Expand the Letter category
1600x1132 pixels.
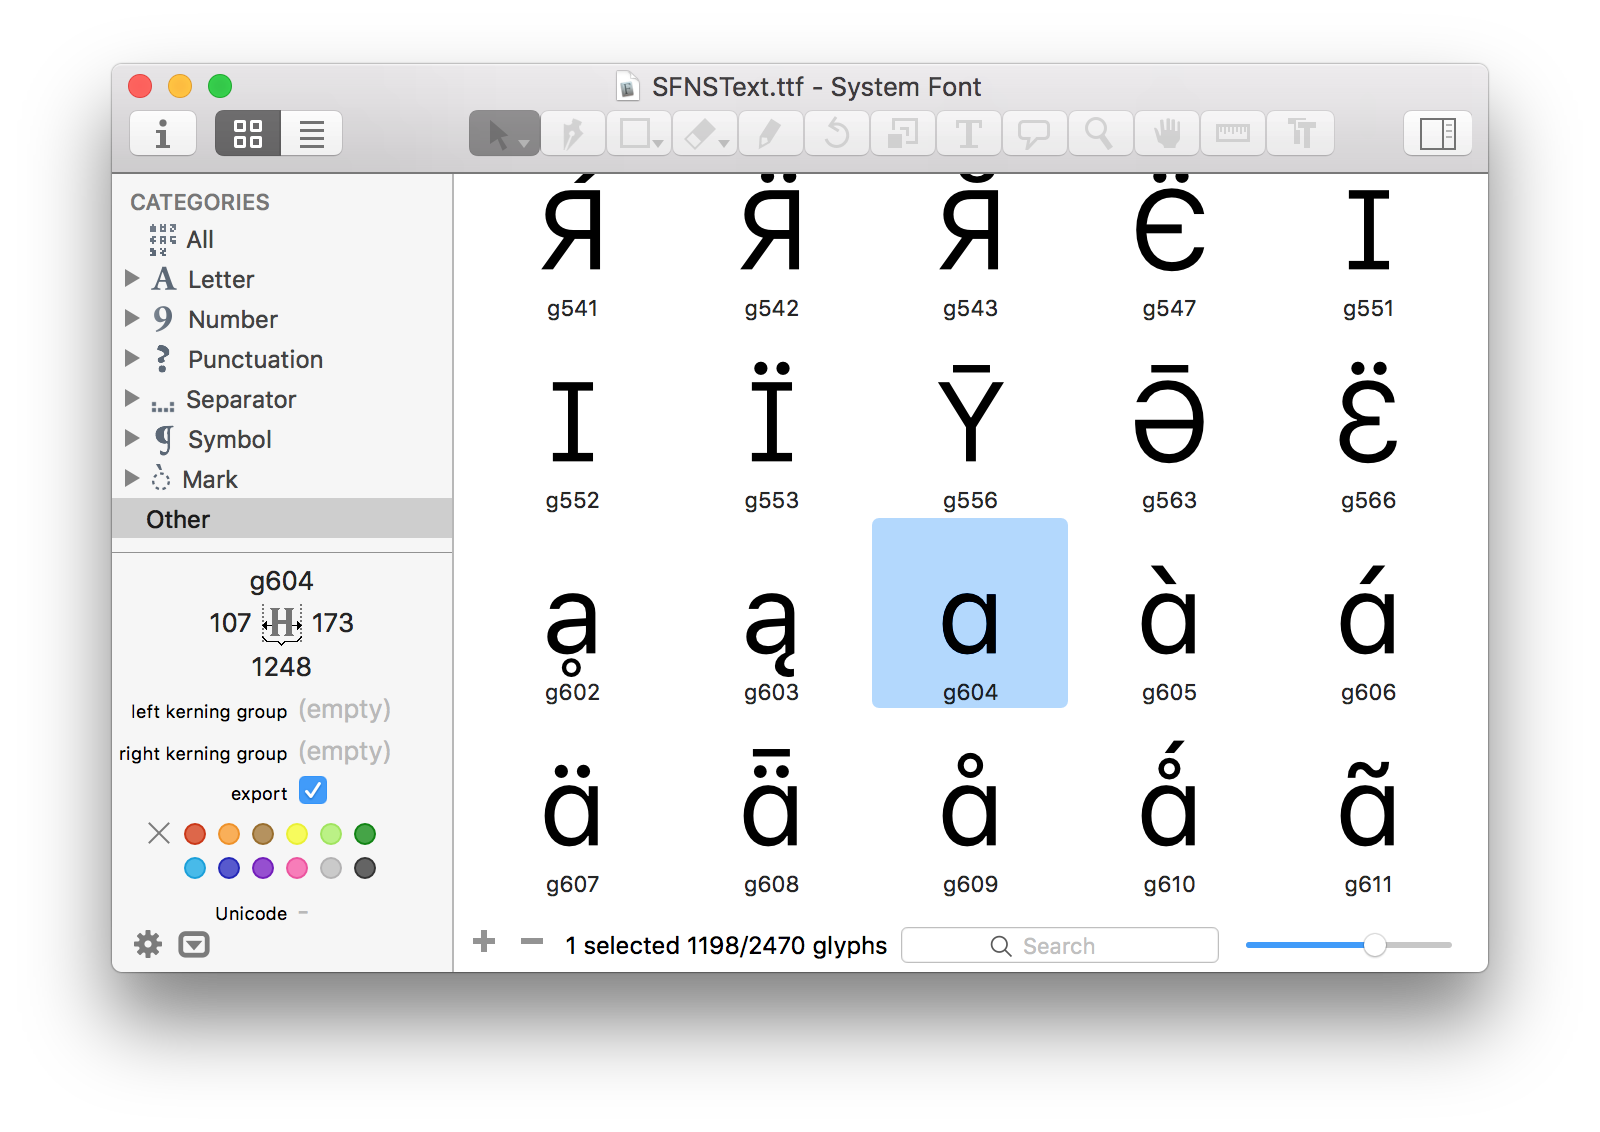[132, 278]
